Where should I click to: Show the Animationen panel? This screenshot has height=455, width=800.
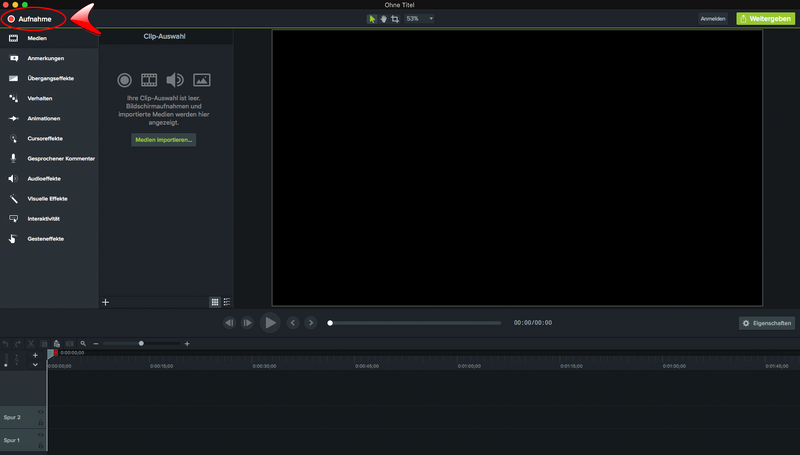(49, 118)
